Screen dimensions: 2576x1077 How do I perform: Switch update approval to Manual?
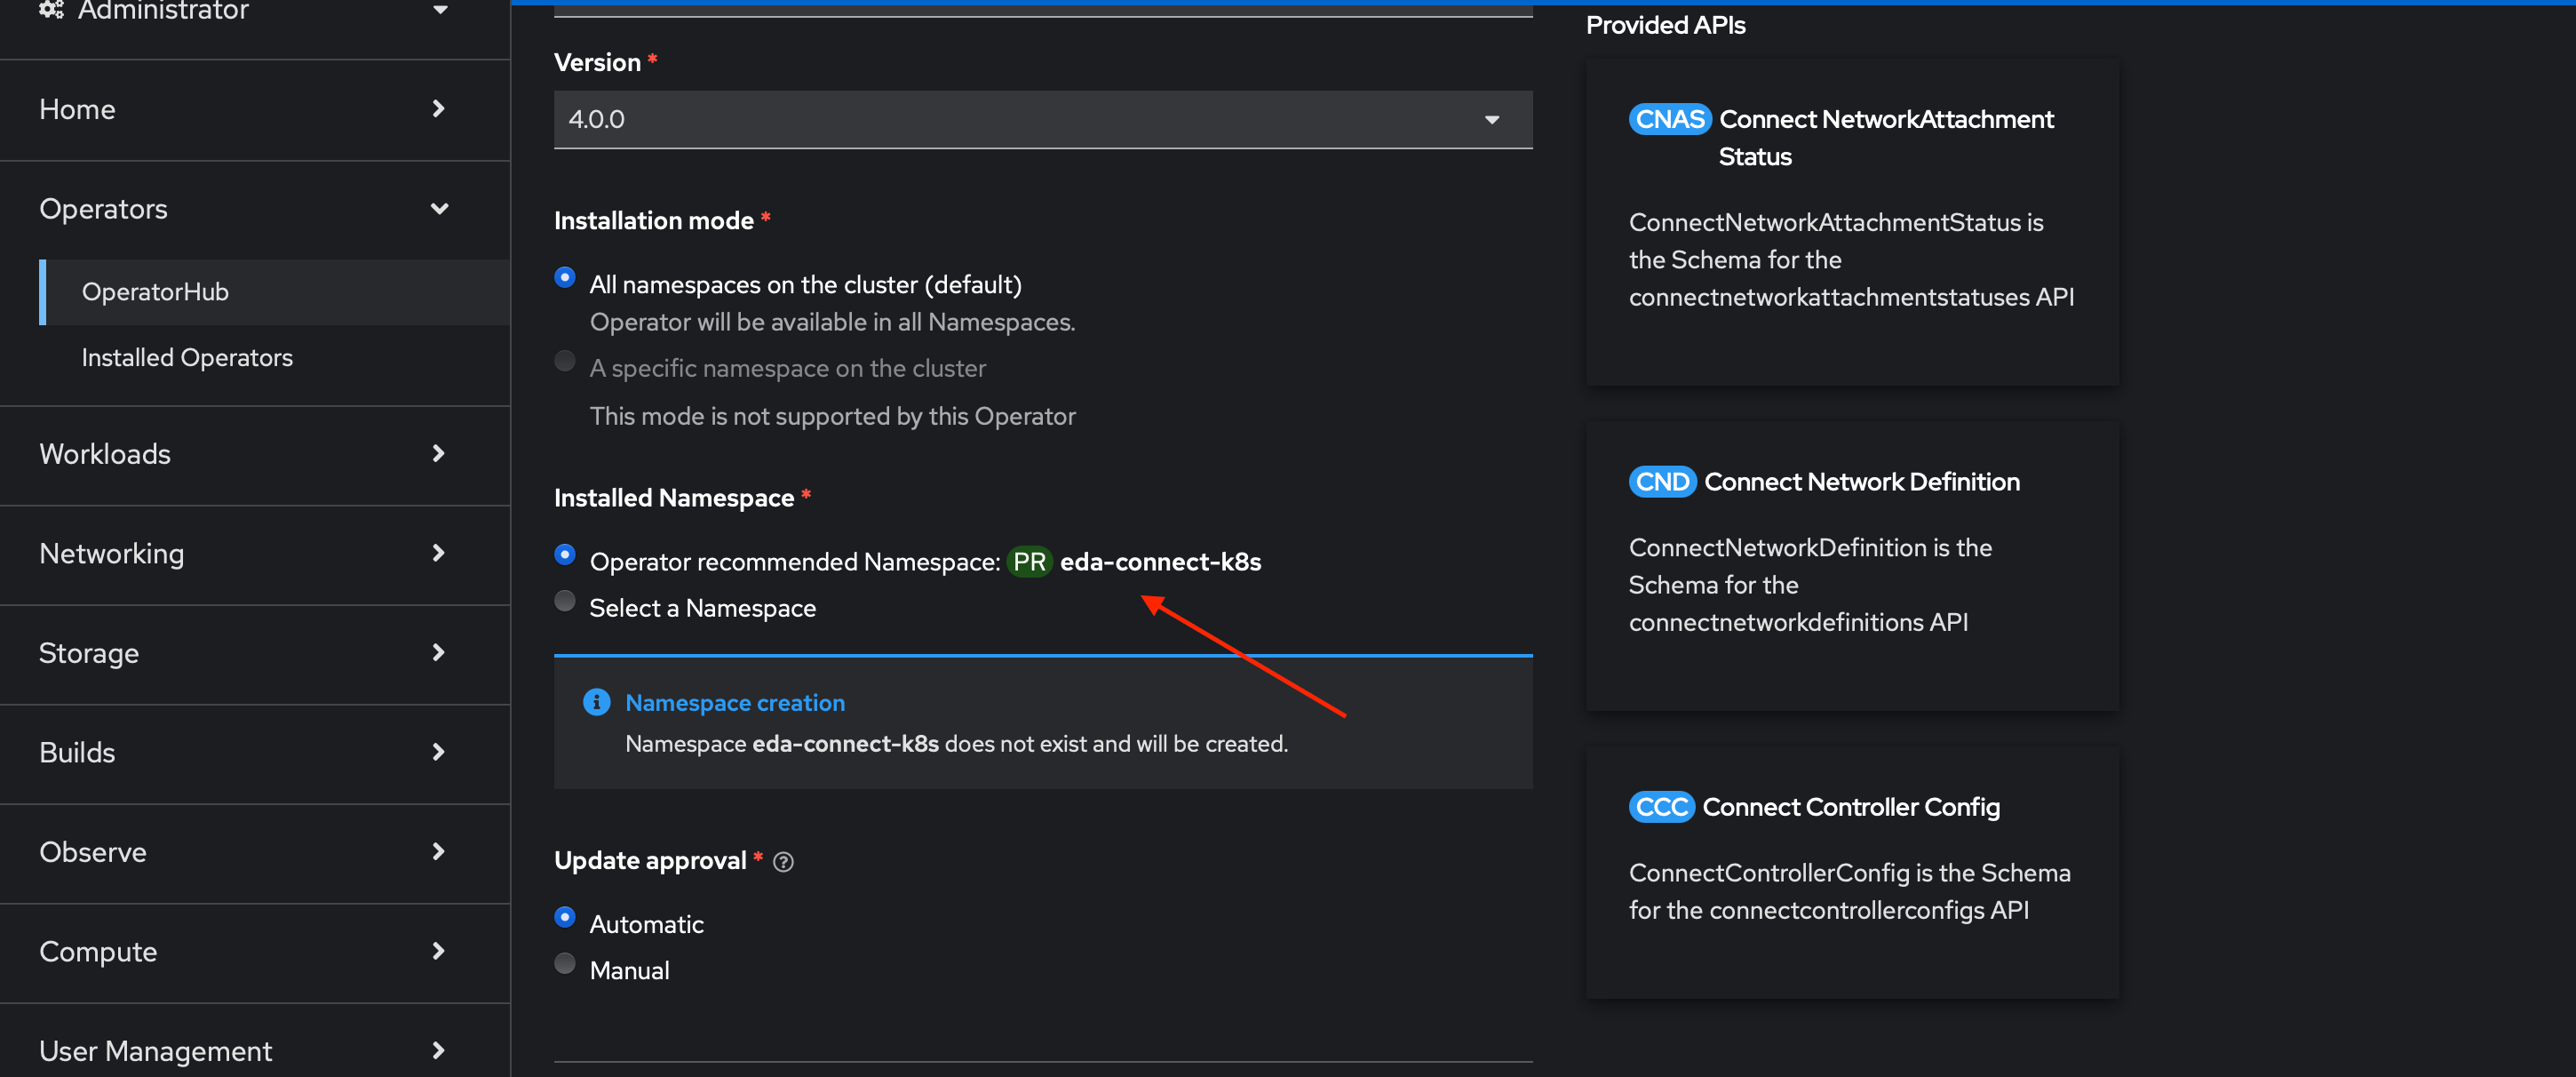pyautogui.click(x=565, y=963)
